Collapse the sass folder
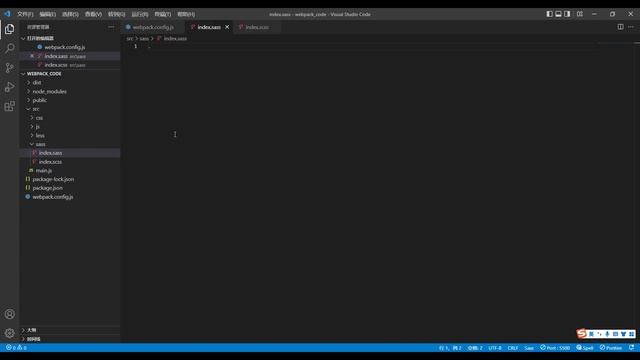The height and width of the screenshot is (360, 640). click(x=40, y=144)
